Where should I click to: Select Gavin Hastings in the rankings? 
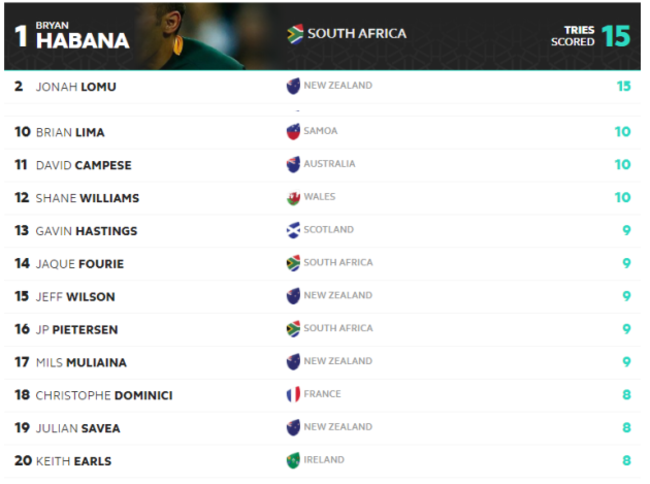[x=86, y=231]
